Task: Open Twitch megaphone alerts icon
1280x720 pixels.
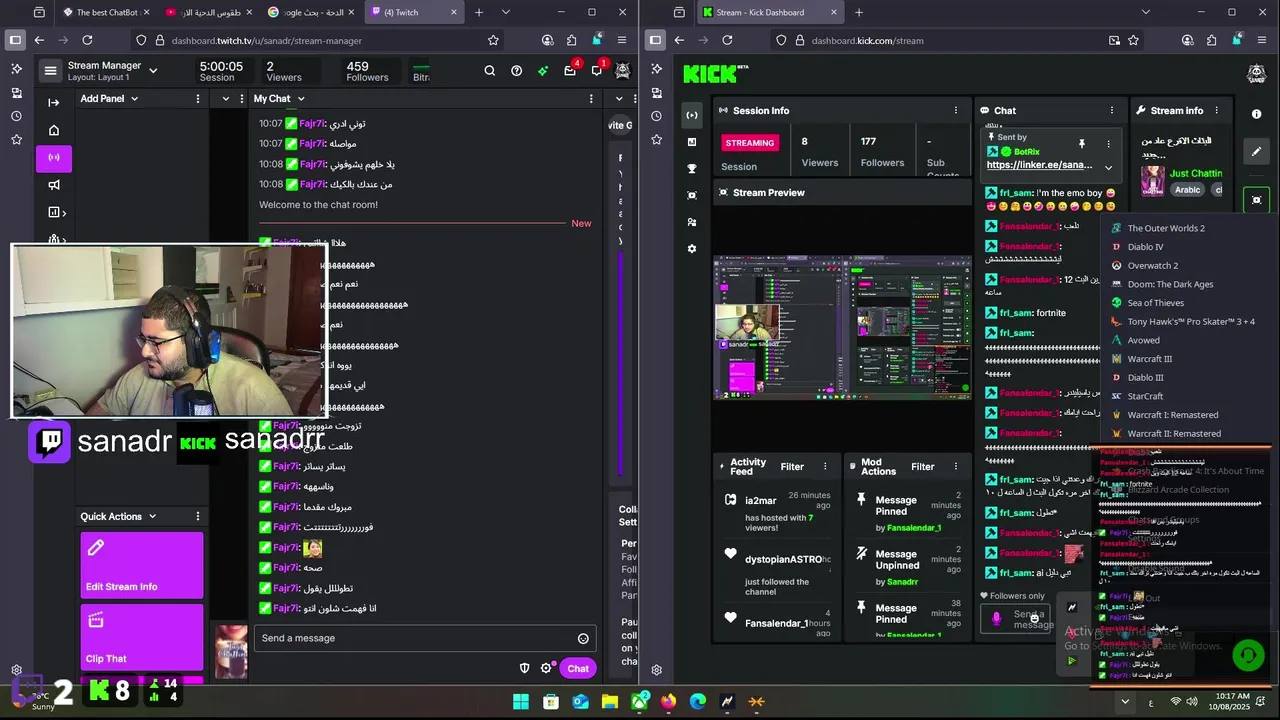Action: pyautogui.click(x=54, y=185)
